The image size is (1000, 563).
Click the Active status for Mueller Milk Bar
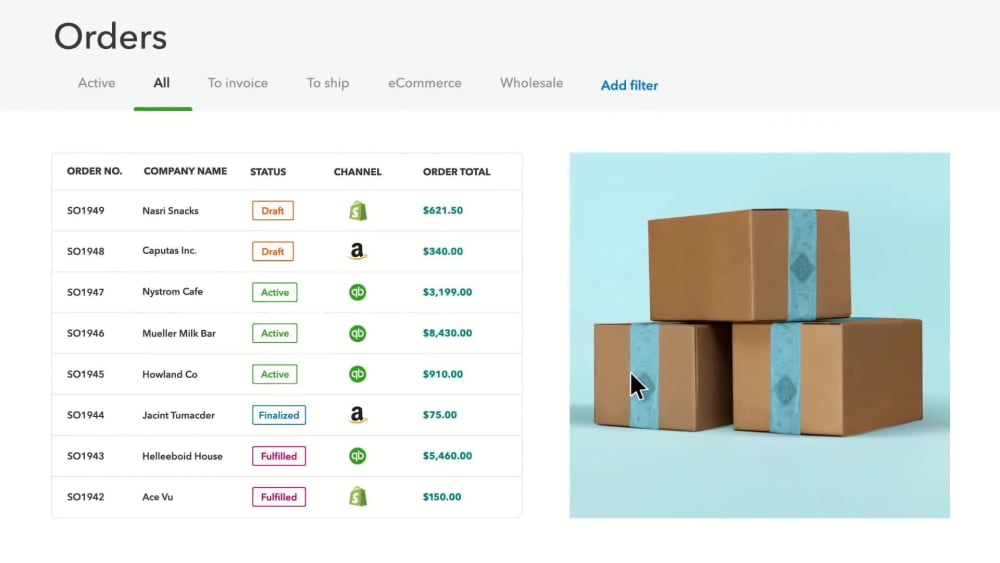[275, 333]
